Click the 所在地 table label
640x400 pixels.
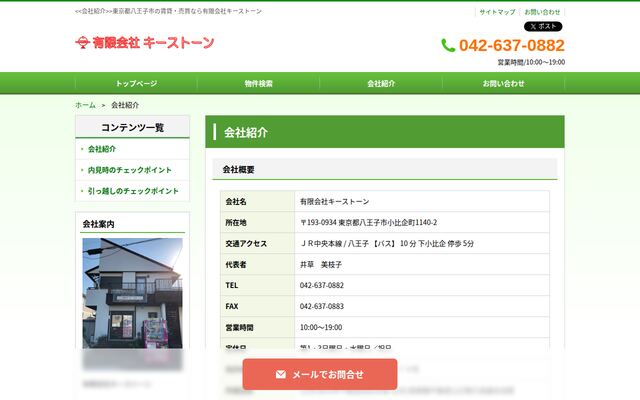[236, 222]
